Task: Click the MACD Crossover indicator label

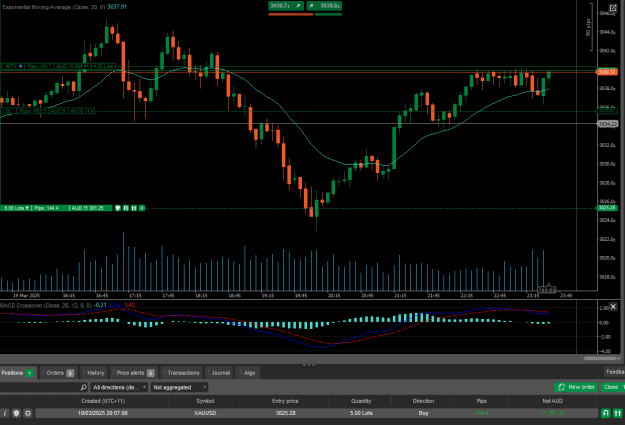Action: pyautogui.click(x=46, y=305)
